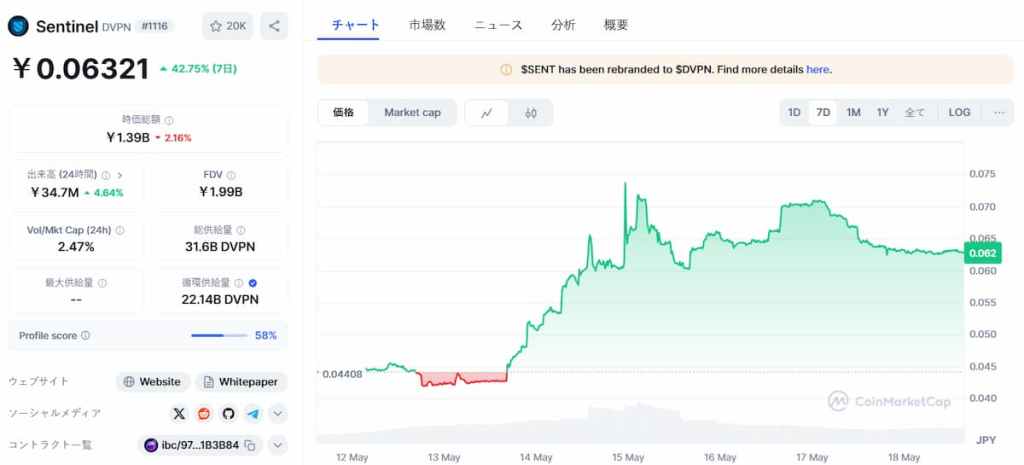This screenshot has width=1024, height=465.
Task: Toggle LOG scale on chart
Action: [x=959, y=112]
